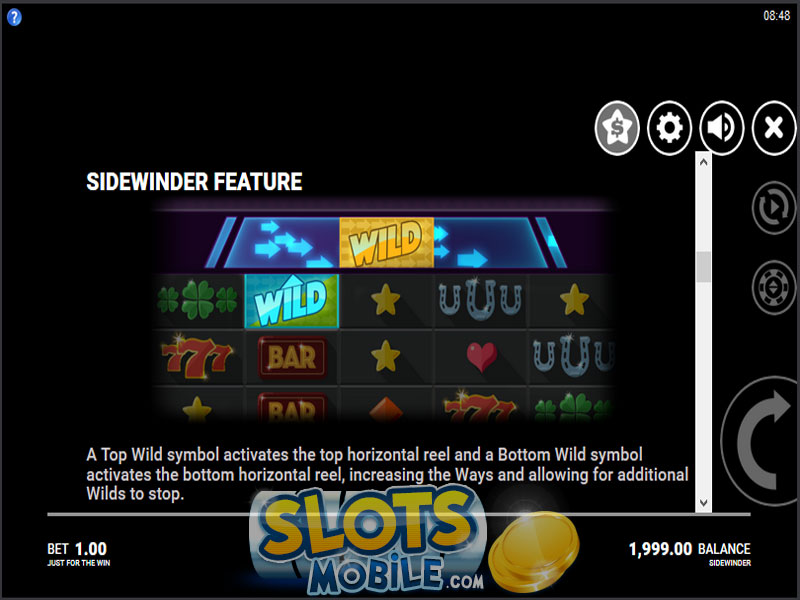Close the info panel with X button

774,128
